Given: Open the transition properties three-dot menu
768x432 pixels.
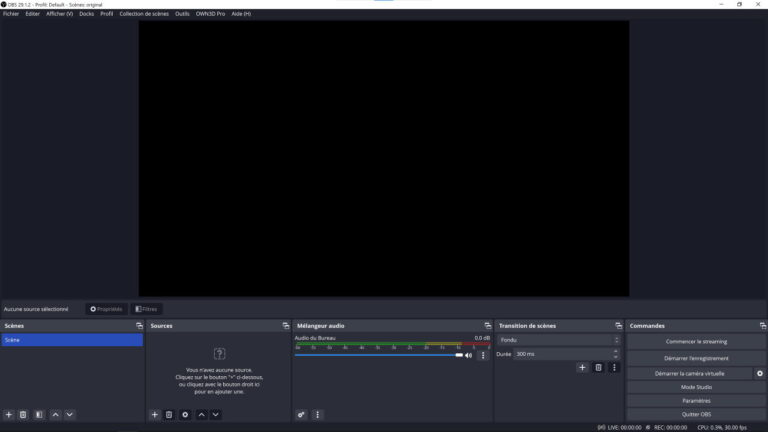Looking at the screenshot, I should click(614, 367).
